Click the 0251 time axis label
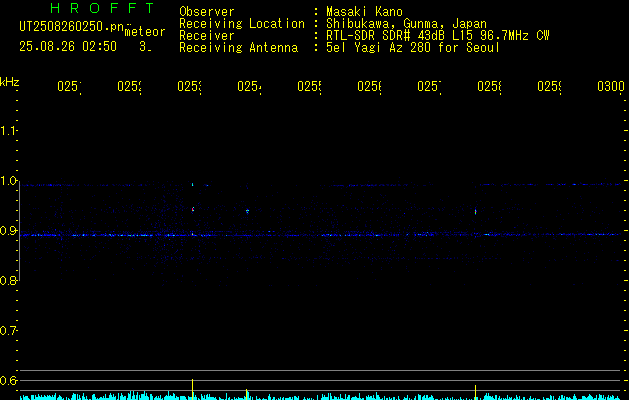629x400 pixels. 69,86
